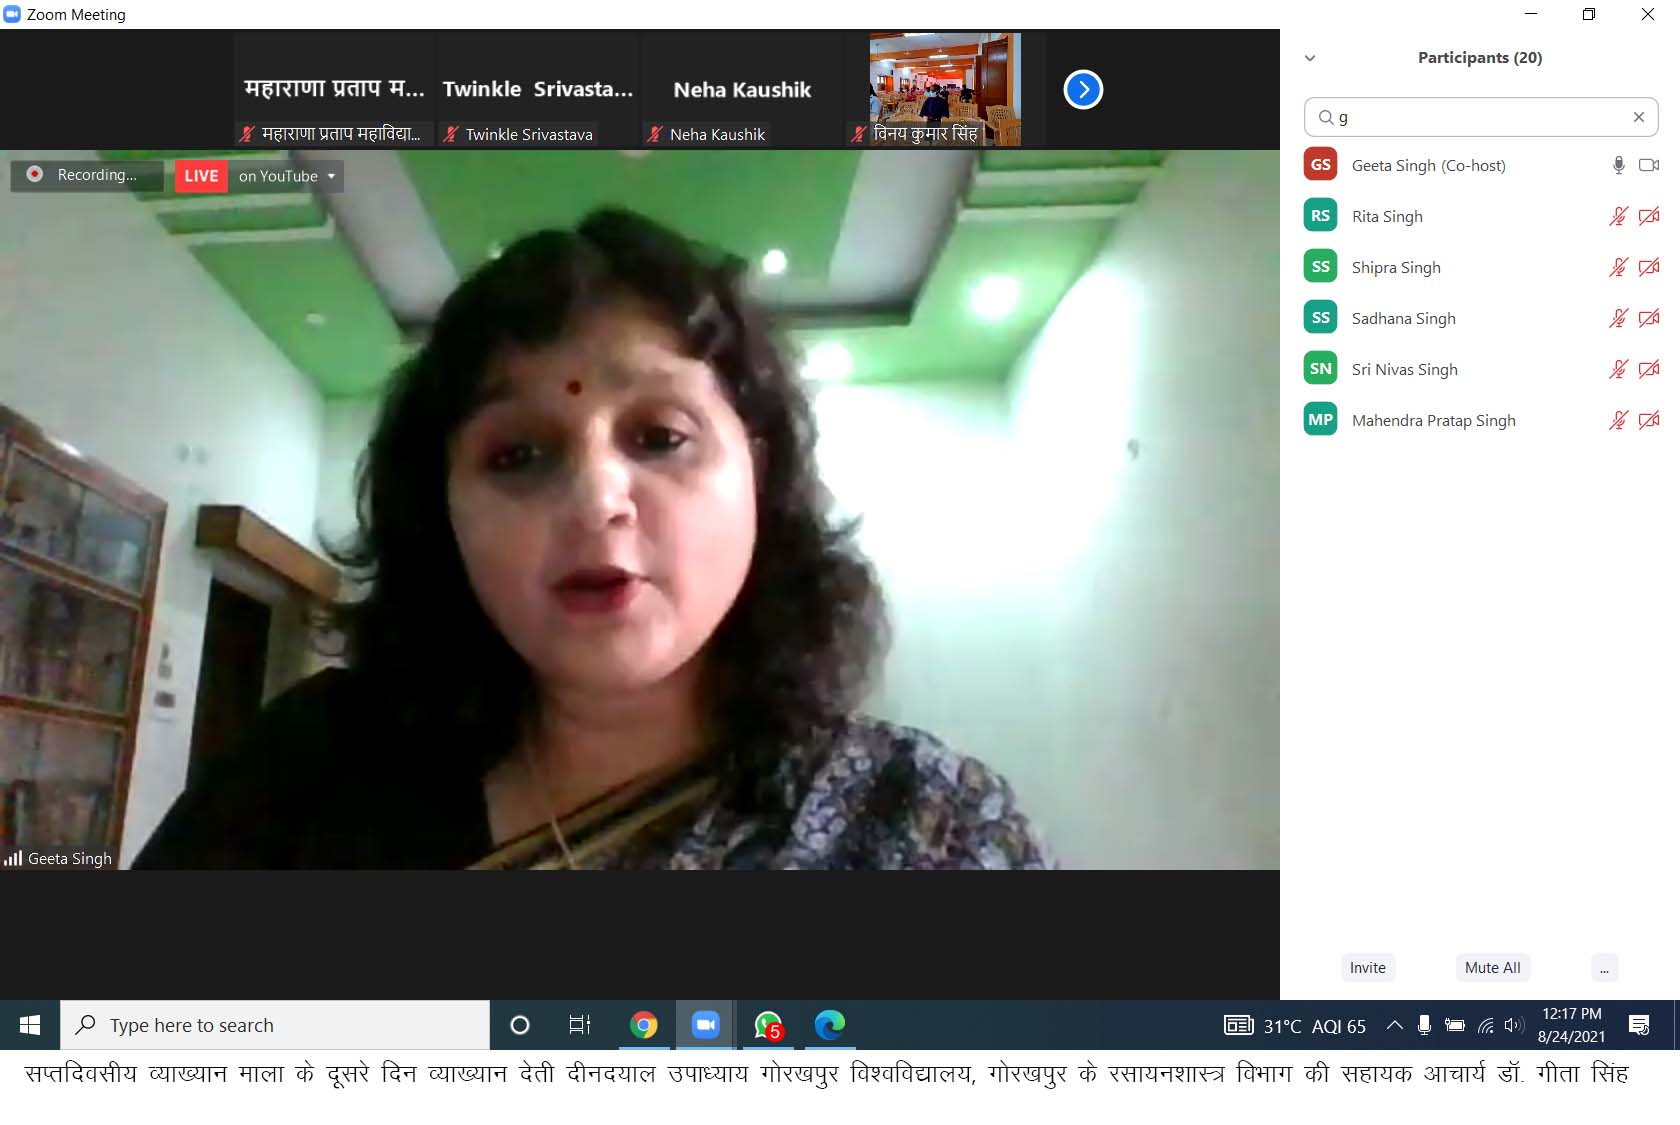The width and height of the screenshot is (1680, 1125).
Task: Open the taskbar clock and date
Action: [1571, 1025]
